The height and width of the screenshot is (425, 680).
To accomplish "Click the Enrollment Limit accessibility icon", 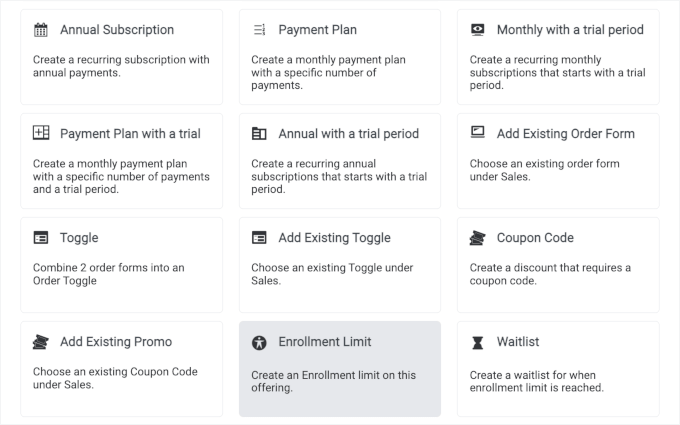I will pyautogui.click(x=259, y=342).
